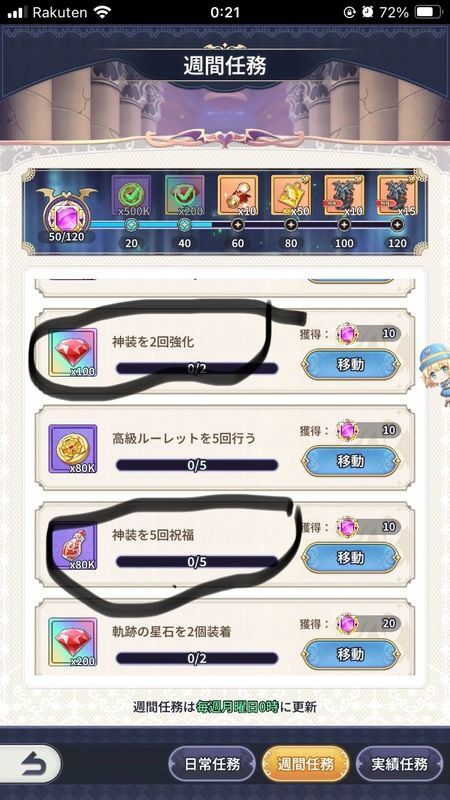Switch to the 実績任務 tab
Image resolution: width=450 pixels, height=800 pixels.
[399, 764]
